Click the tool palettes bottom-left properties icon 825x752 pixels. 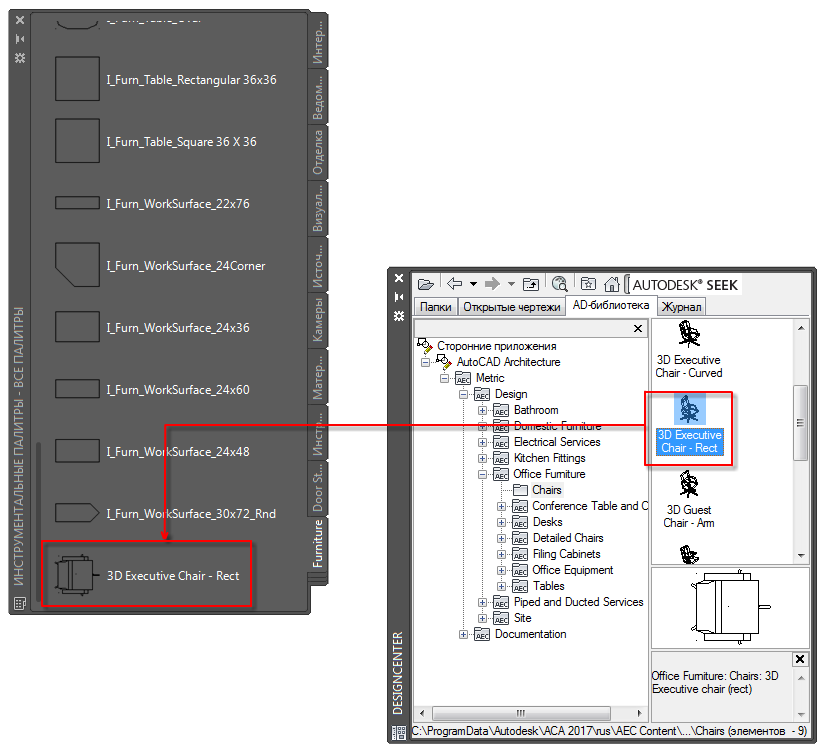pos(20,603)
